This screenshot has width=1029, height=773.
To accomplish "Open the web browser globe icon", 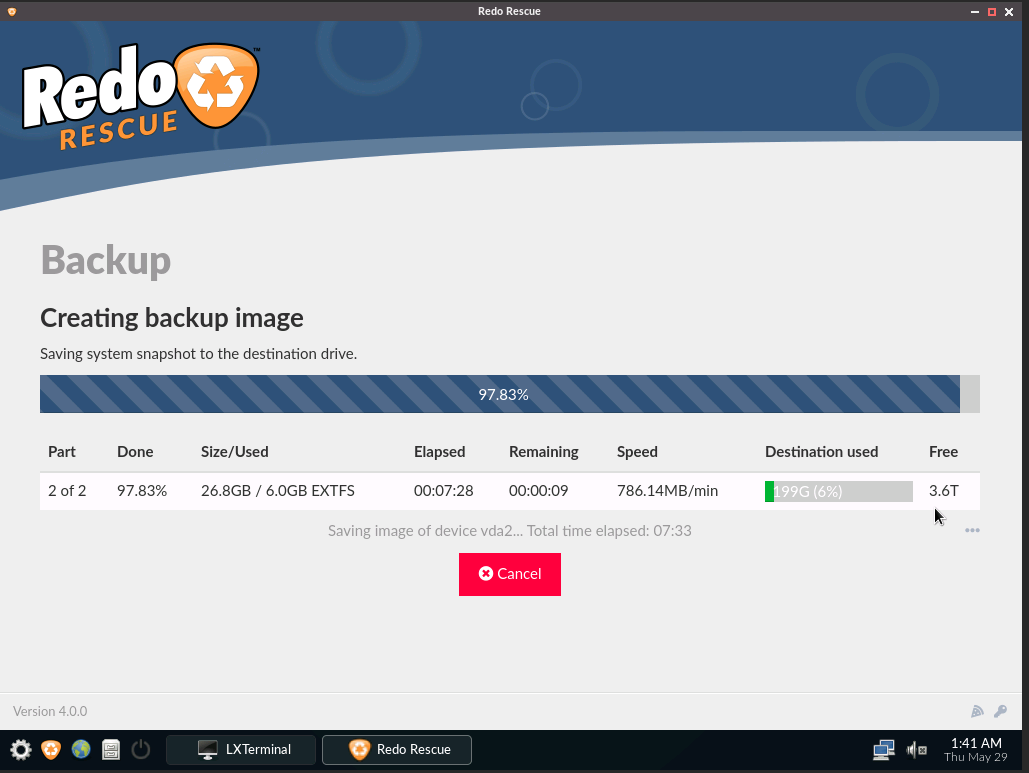I will pos(81,749).
